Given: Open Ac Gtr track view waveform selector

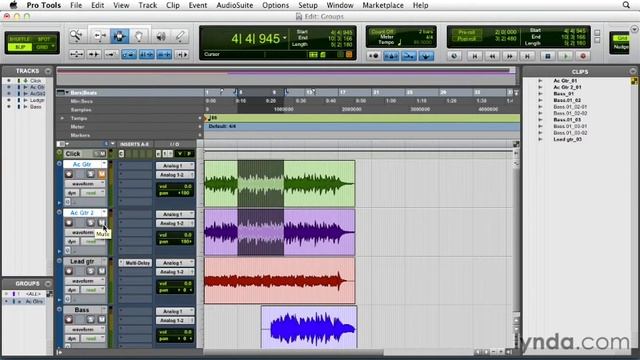Looking at the screenshot, I should click(x=85, y=184).
